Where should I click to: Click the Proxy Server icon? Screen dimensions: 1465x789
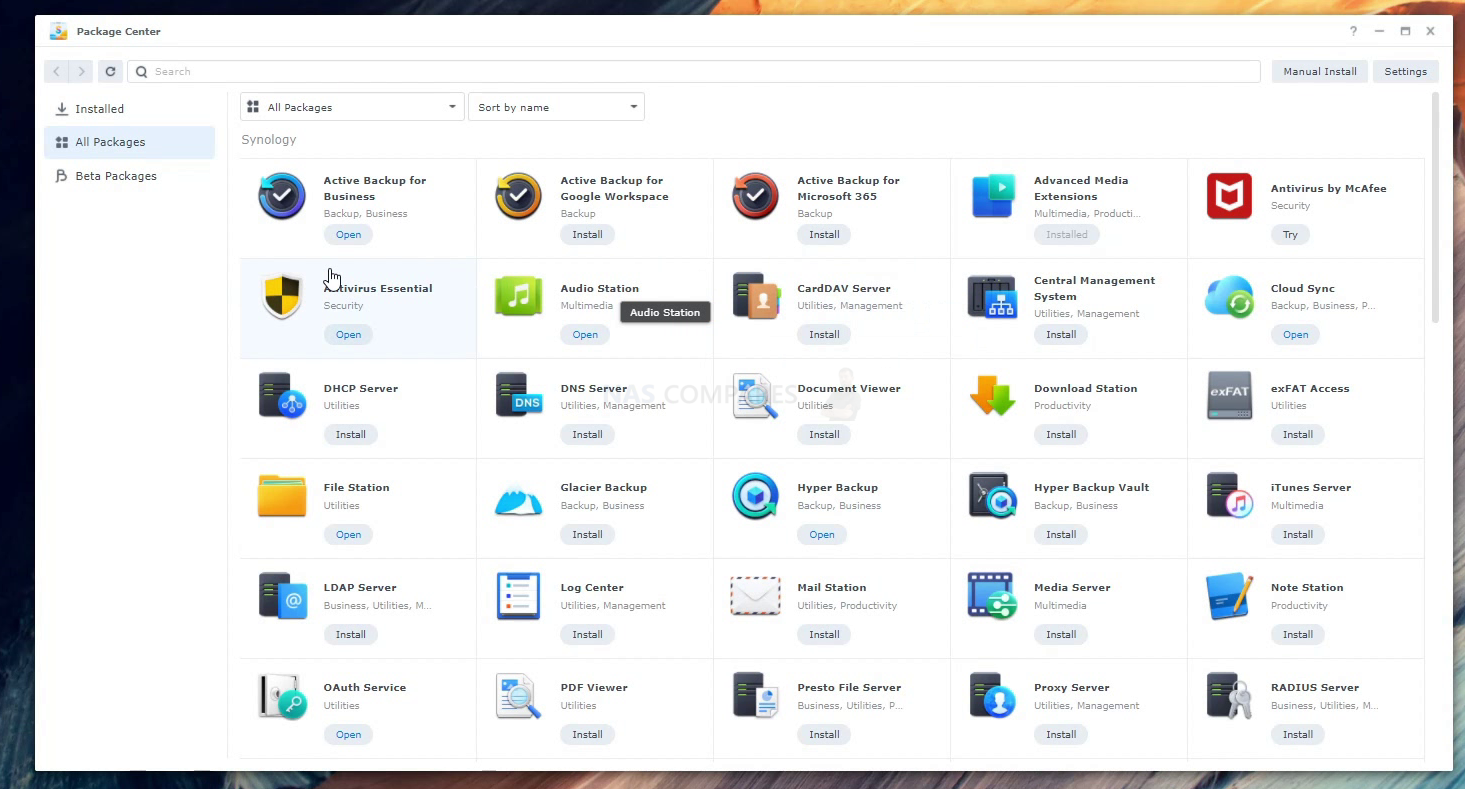[x=993, y=696]
